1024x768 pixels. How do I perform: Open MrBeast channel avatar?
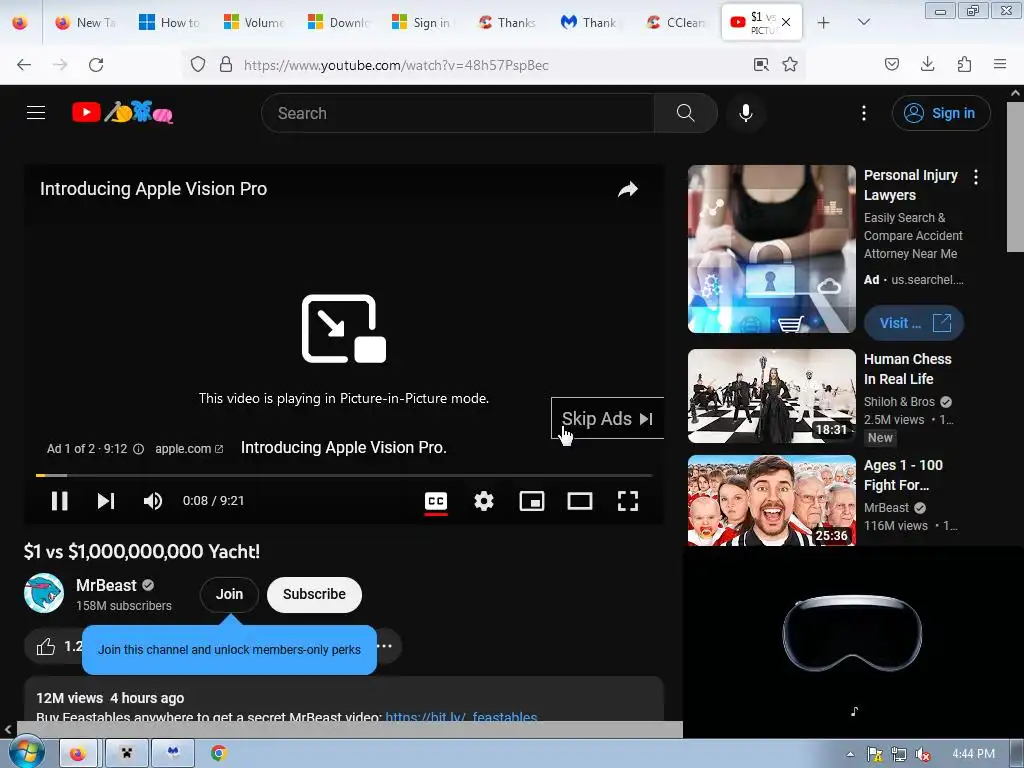click(44, 593)
